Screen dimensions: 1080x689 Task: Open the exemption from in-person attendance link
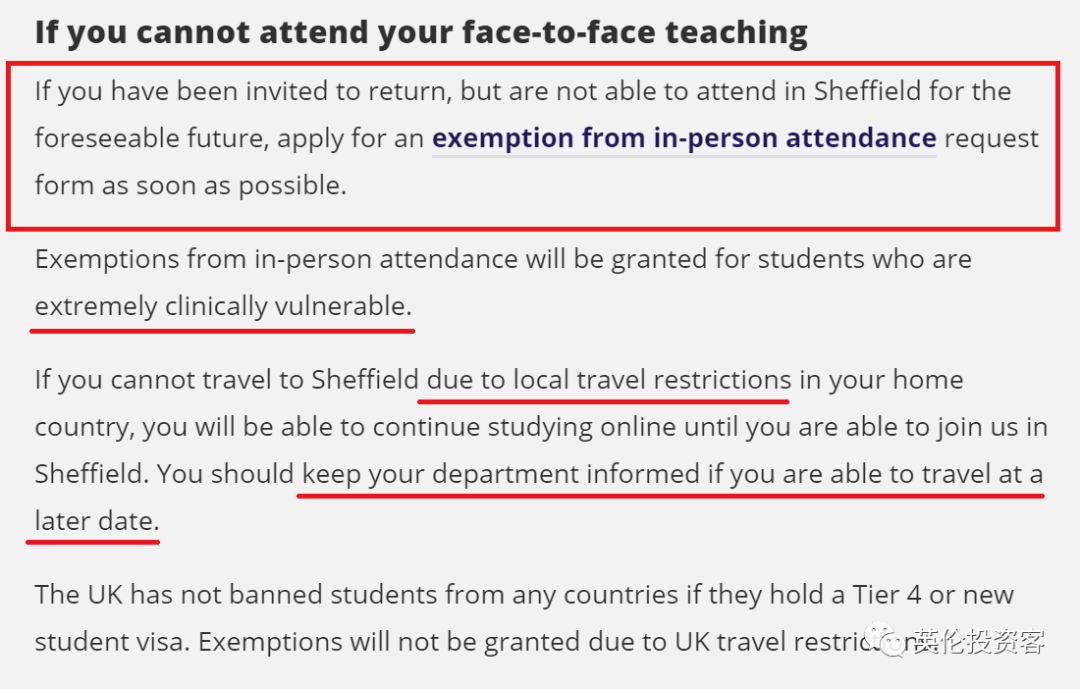[x=684, y=138]
